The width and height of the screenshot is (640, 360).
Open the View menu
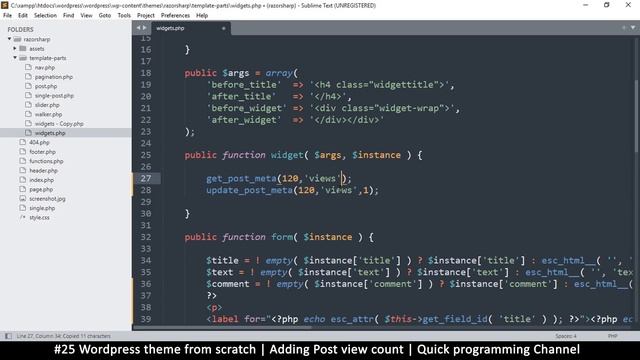87,16
